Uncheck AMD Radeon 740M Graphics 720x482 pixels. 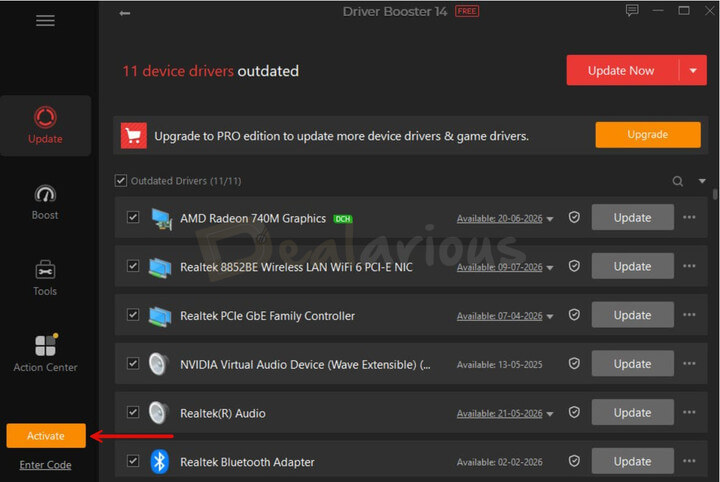pyautogui.click(x=133, y=217)
